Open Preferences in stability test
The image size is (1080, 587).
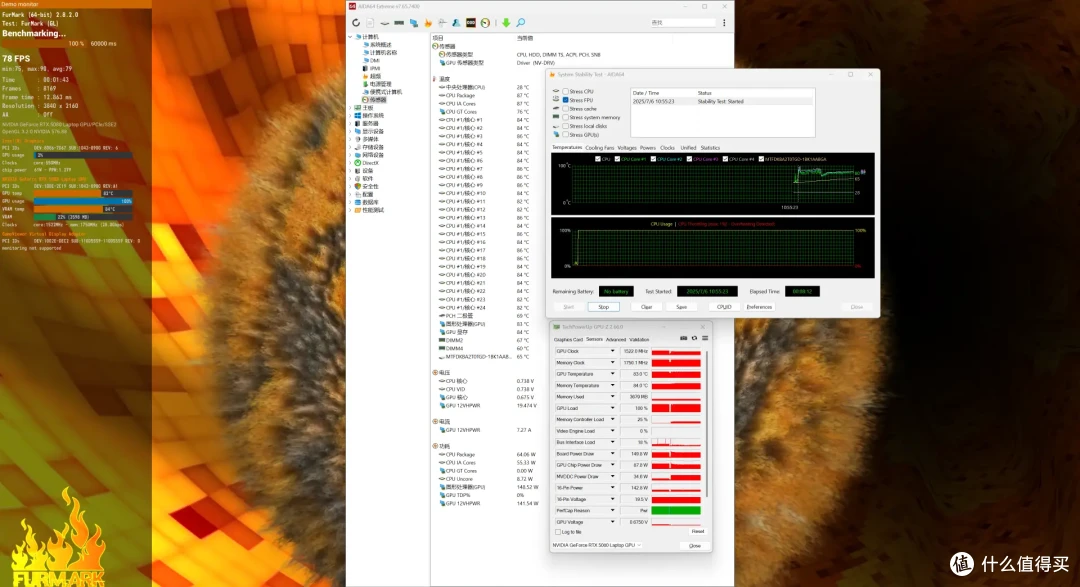[x=759, y=307]
